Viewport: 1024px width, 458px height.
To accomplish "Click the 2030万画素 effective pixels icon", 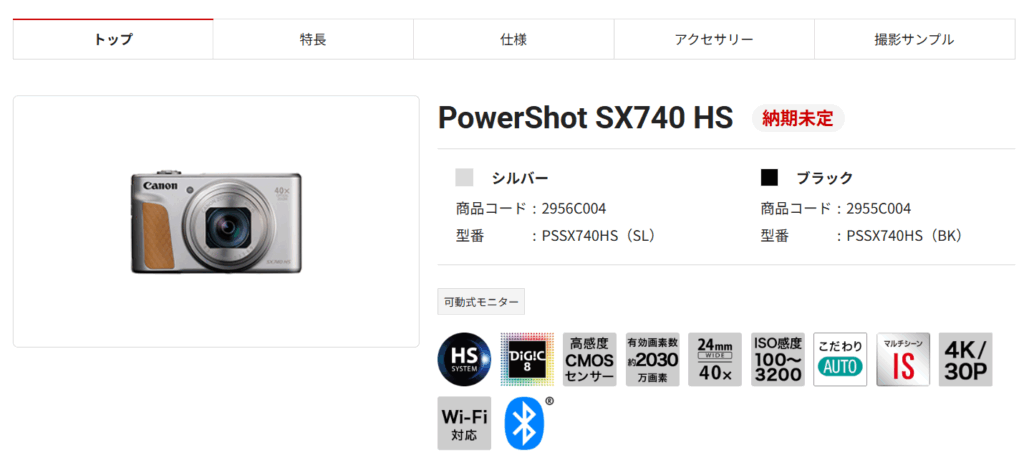I will tap(652, 359).
